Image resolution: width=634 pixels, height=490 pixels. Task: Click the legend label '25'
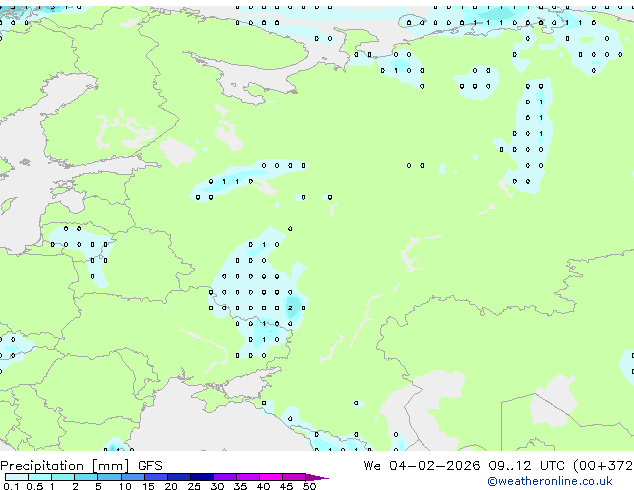(x=194, y=486)
